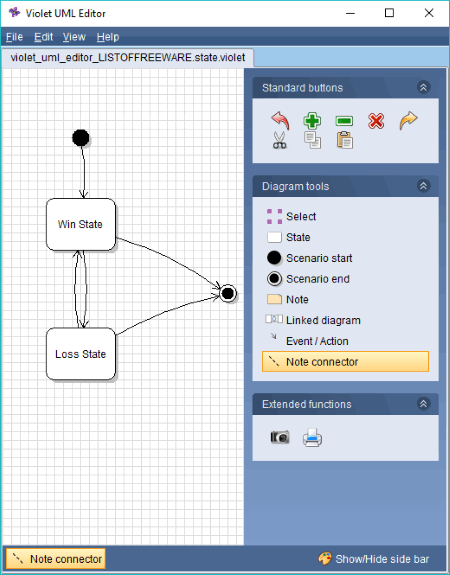Click the Paste clipboard icon
The width and height of the screenshot is (450, 575).
[345, 140]
